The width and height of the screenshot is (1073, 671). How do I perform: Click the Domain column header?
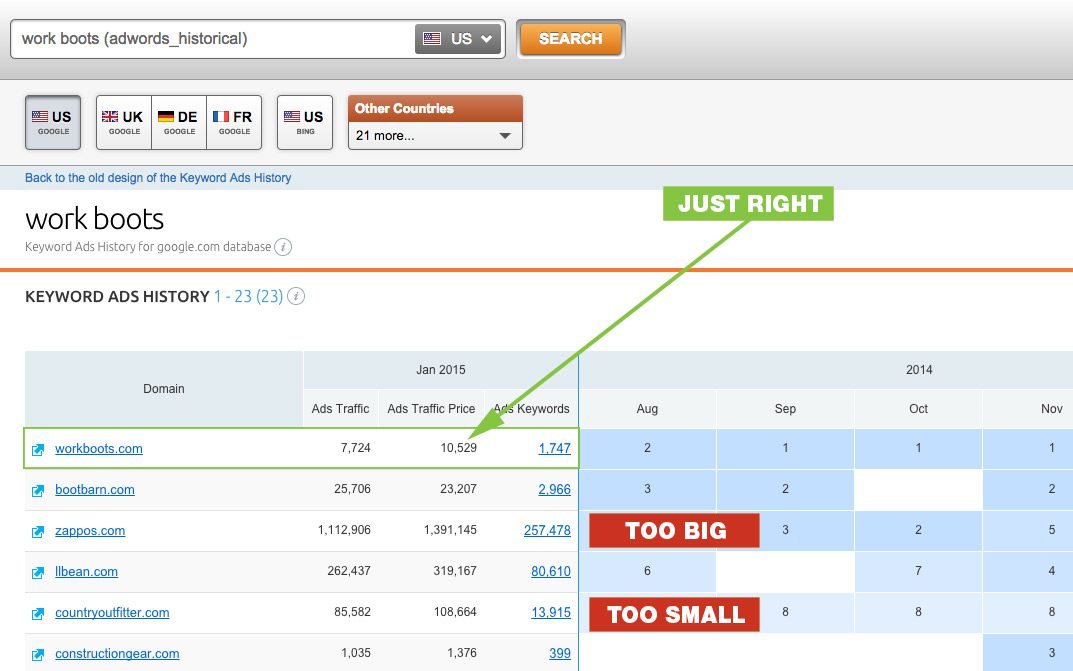click(164, 389)
